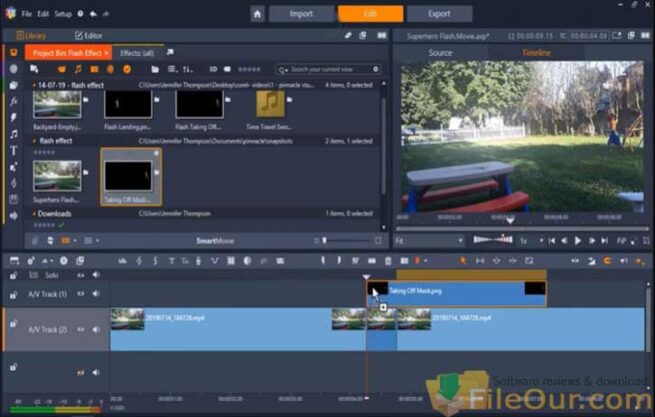Switch library to folder view icon
This screenshot has height=417, width=655.
coord(155,69)
